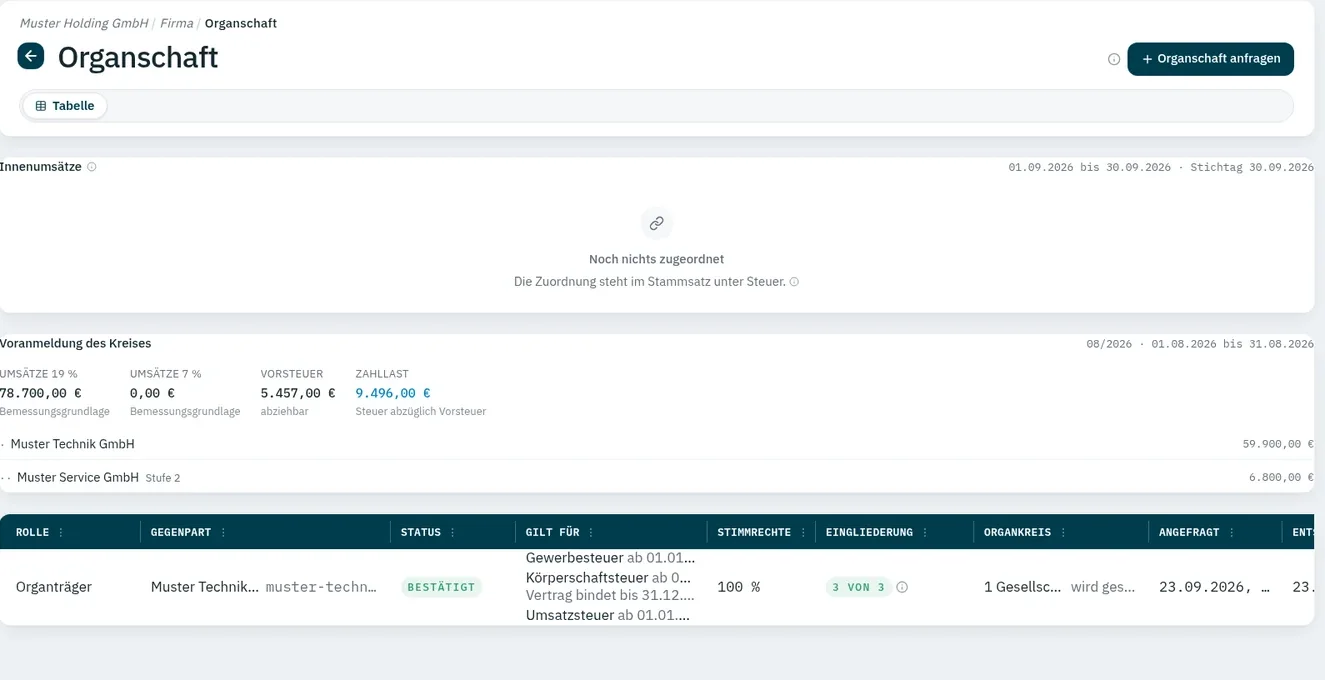Open the Stimmrechte column menu
Image resolution: width=1325 pixels, height=680 pixels.
point(803,533)
